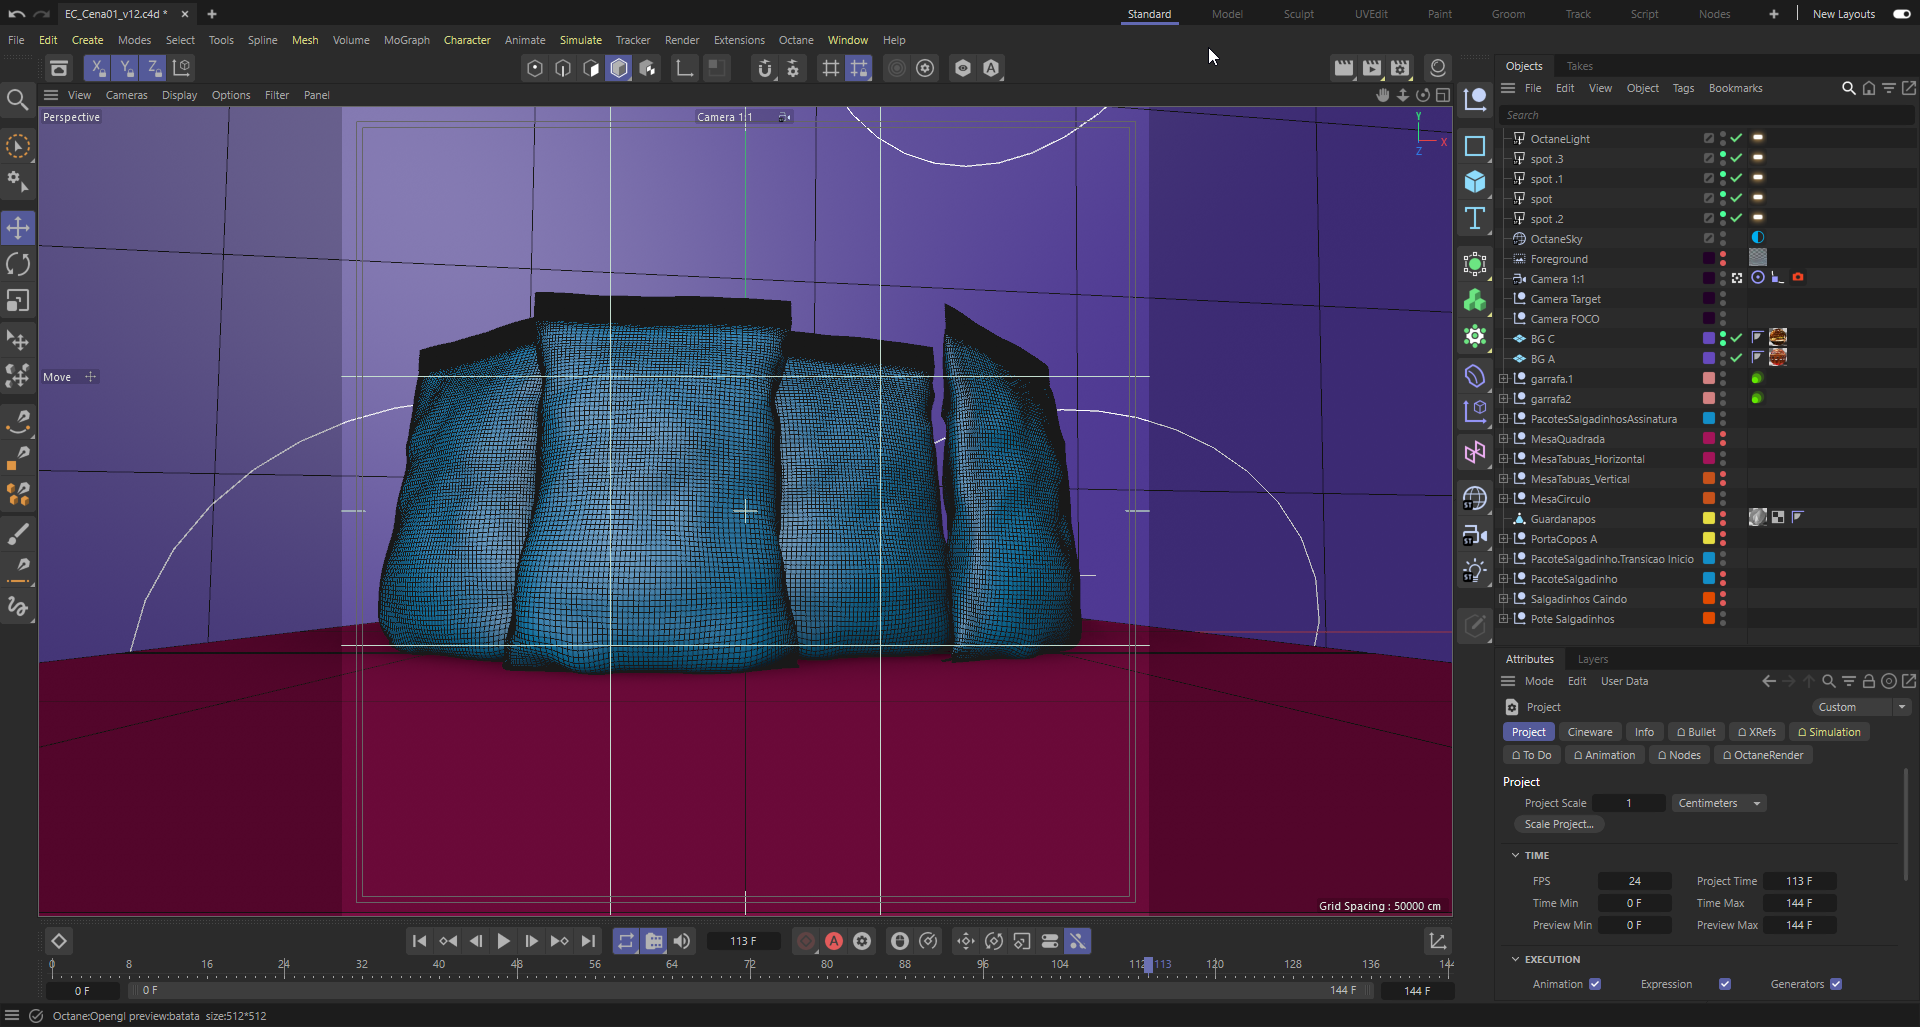Select the Scale tool

point(18,301)
